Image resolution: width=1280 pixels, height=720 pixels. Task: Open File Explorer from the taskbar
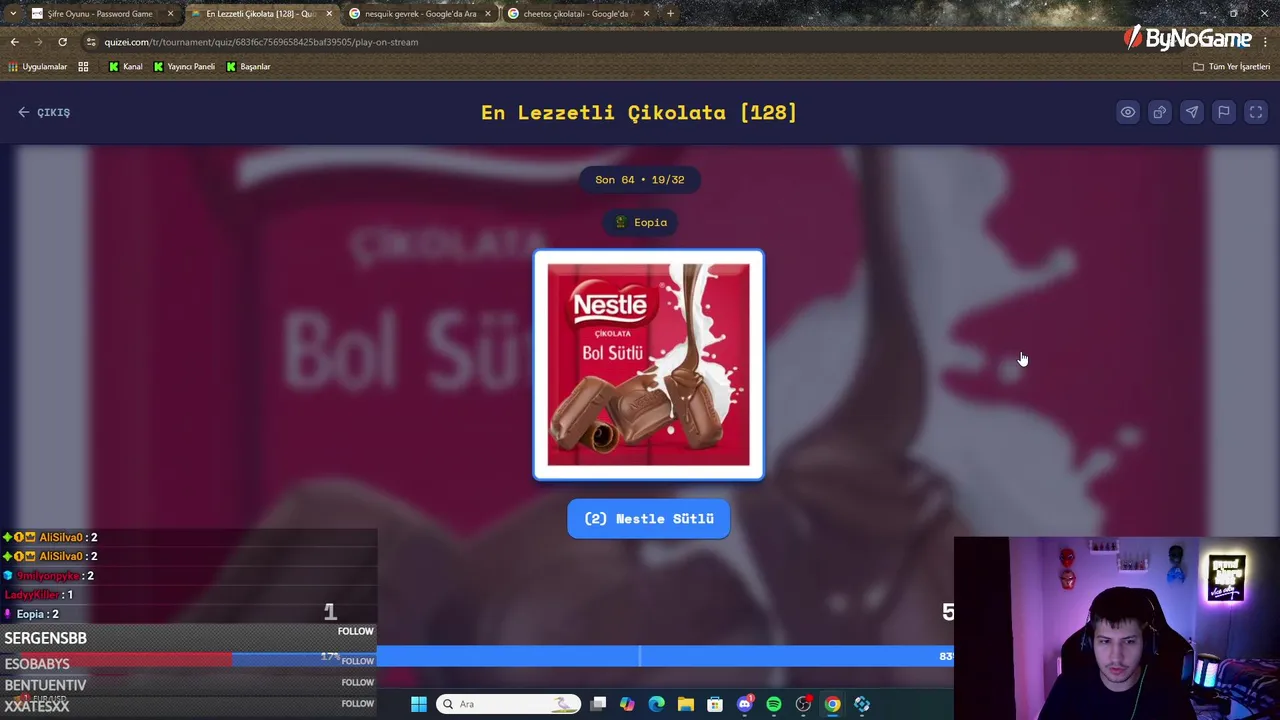[x=685, y=704]
